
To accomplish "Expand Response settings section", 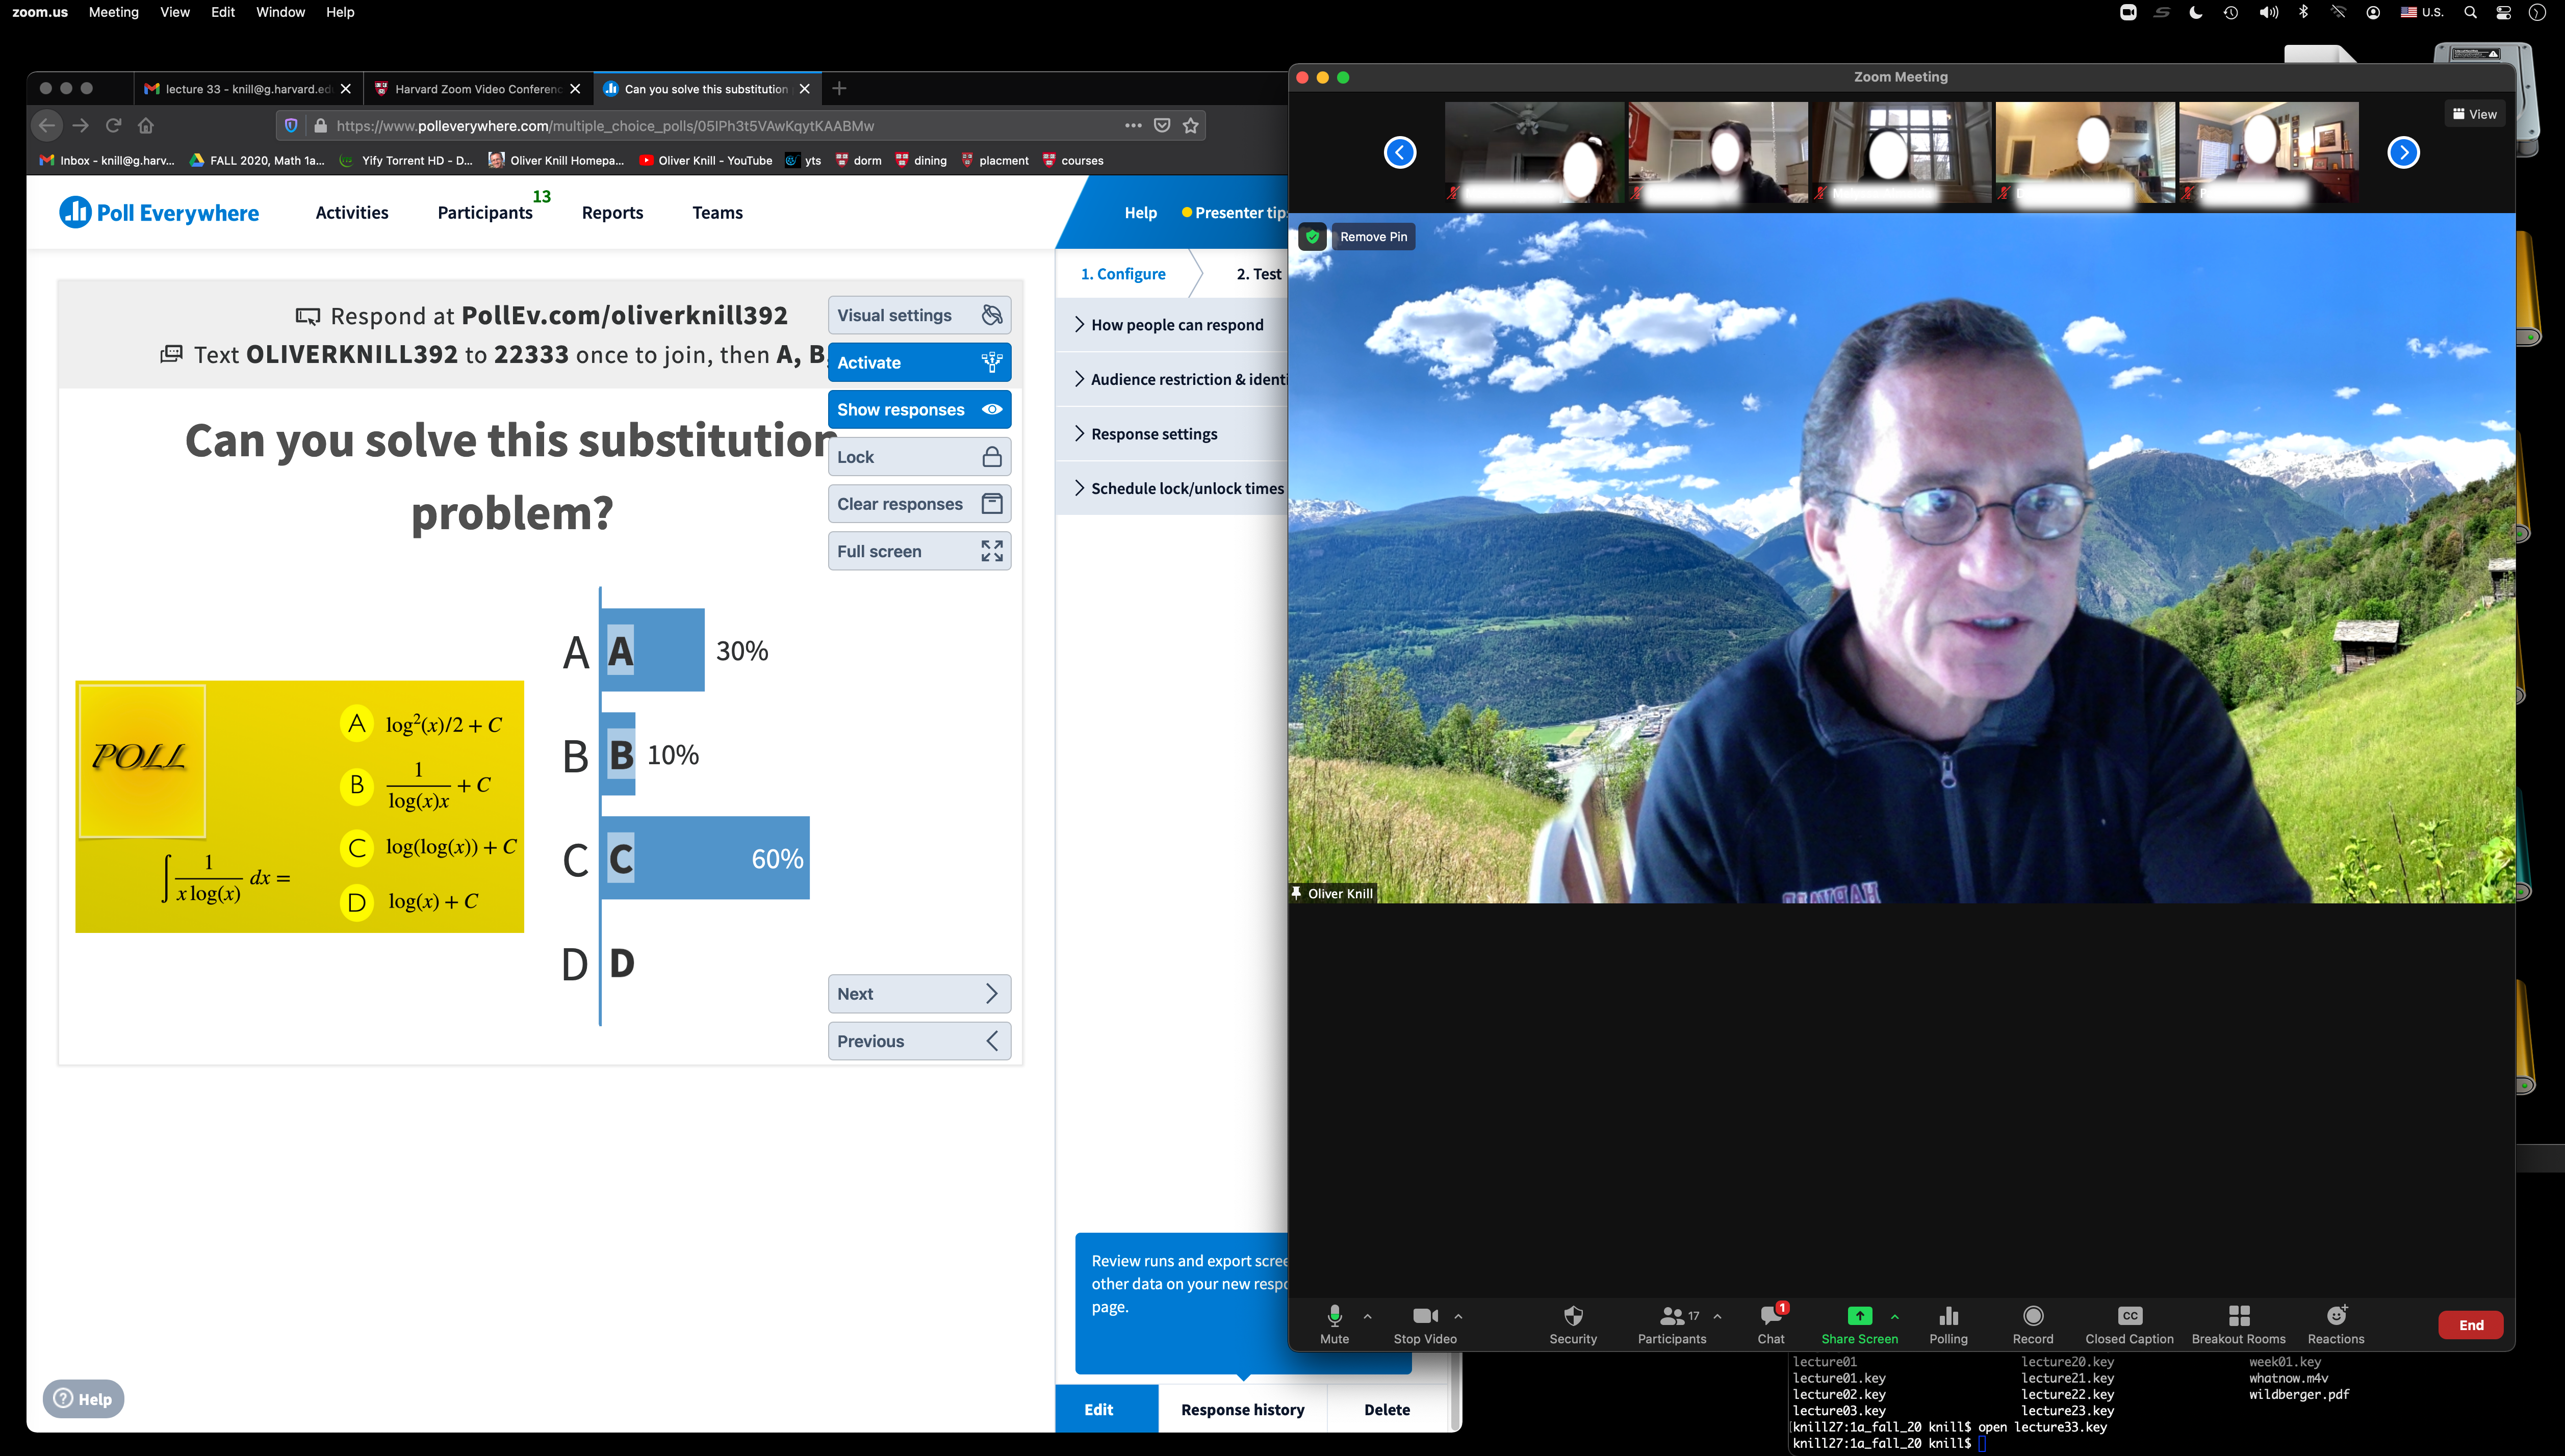I will (1153, 434).
